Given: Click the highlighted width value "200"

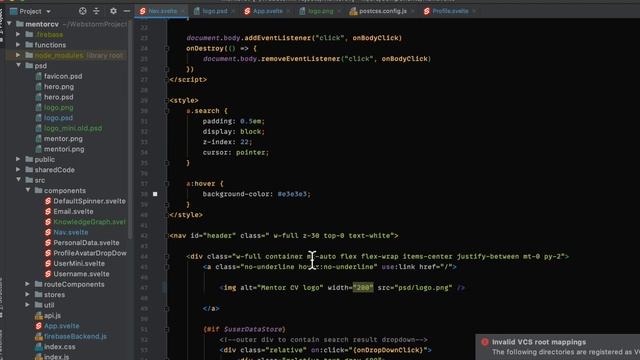Looking at the screenshot, I should pos(363,288).
